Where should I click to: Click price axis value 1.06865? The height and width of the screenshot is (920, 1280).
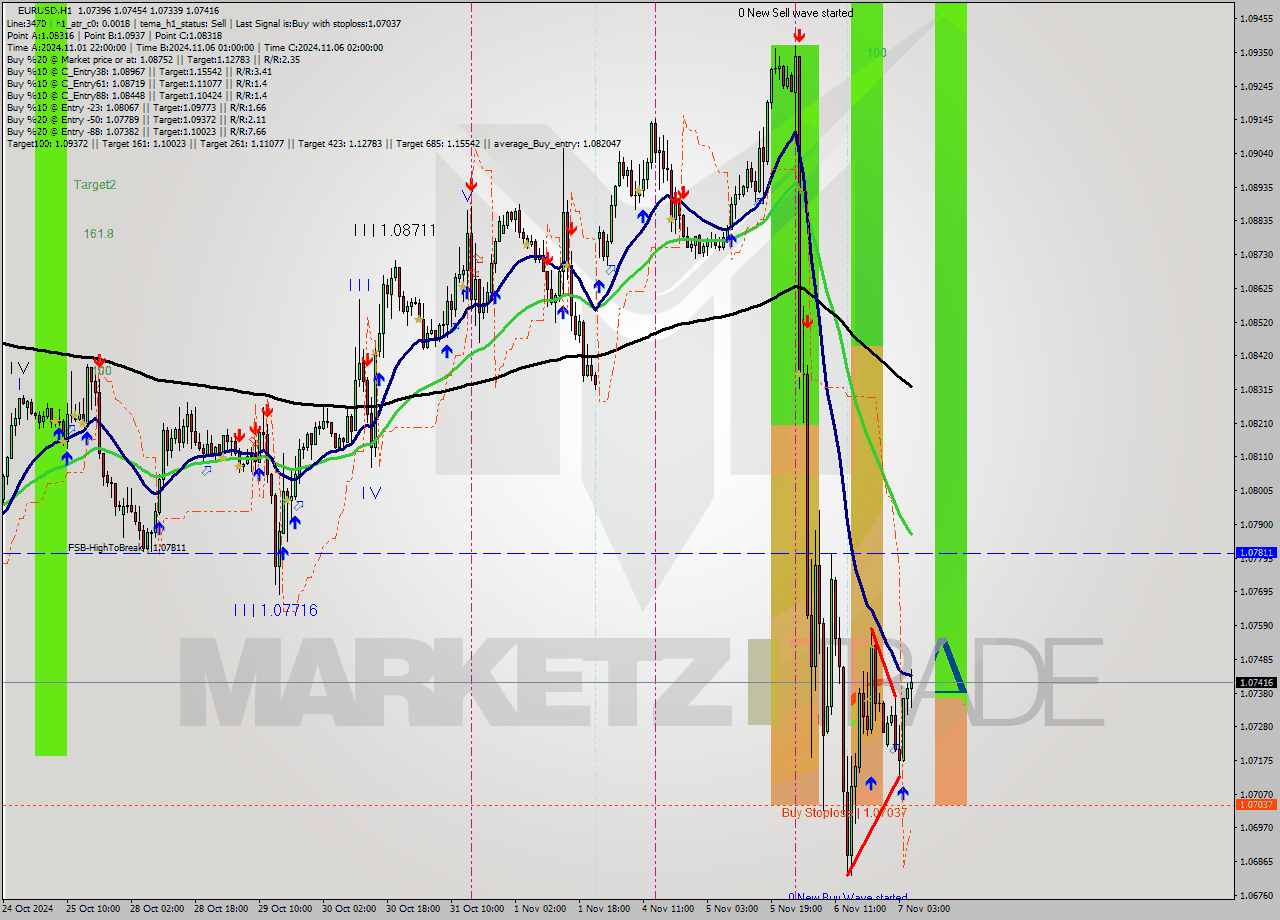tap(1256, 861)
